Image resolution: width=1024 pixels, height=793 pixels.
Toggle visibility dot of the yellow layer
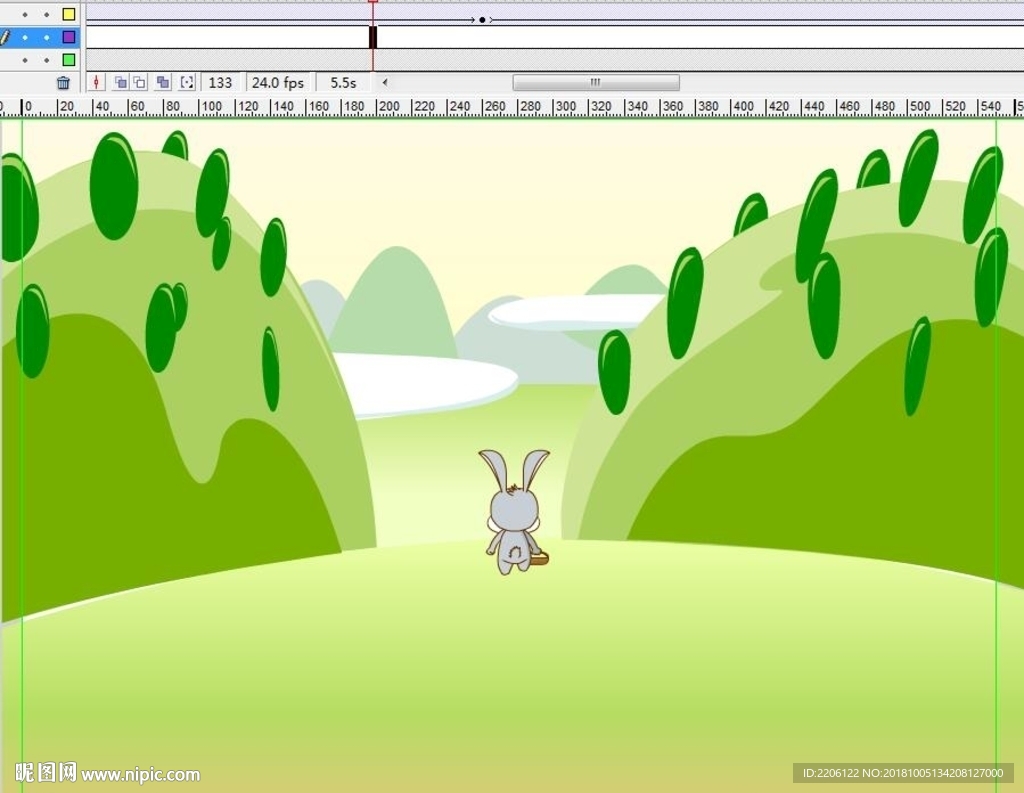(x=25, y=15)
